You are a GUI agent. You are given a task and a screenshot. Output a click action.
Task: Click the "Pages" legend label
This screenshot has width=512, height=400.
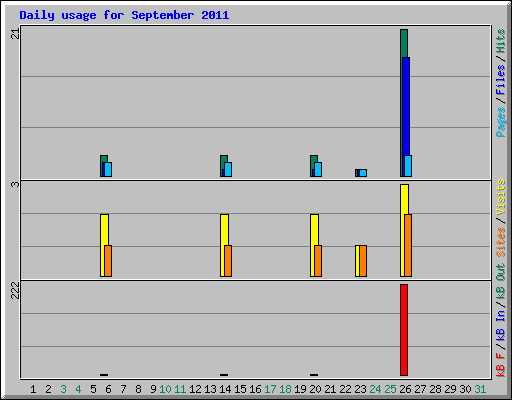(501, 122)
